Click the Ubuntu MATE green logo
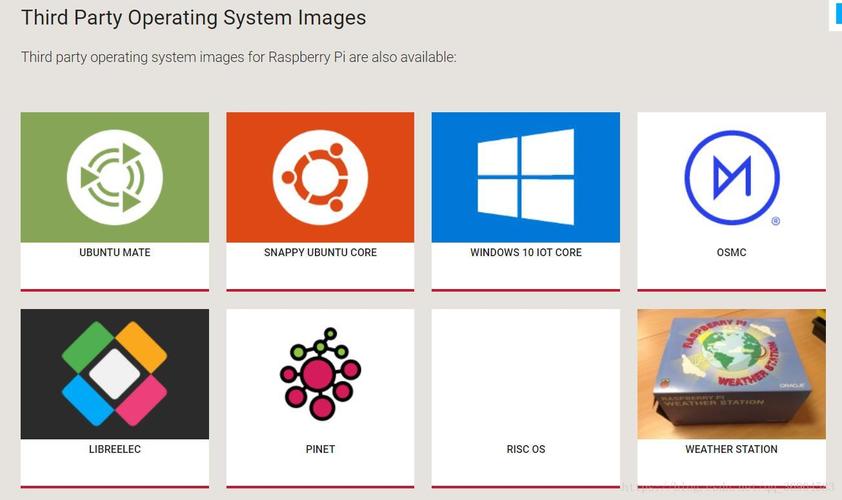This screenshot has width=842, height=500. [115, 177]
